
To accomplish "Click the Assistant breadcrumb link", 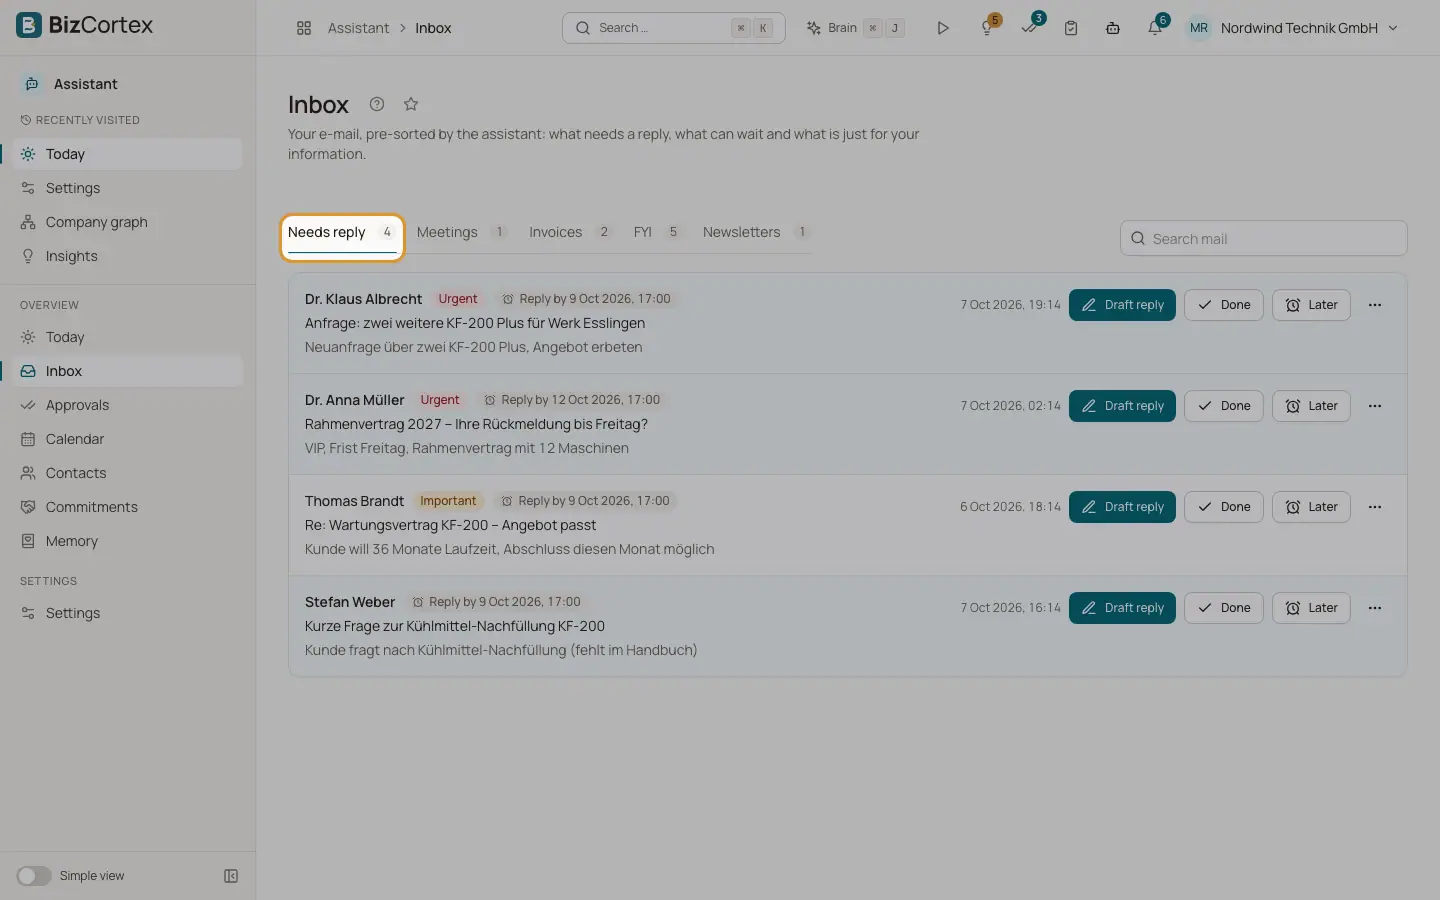I will coord(358,28).
